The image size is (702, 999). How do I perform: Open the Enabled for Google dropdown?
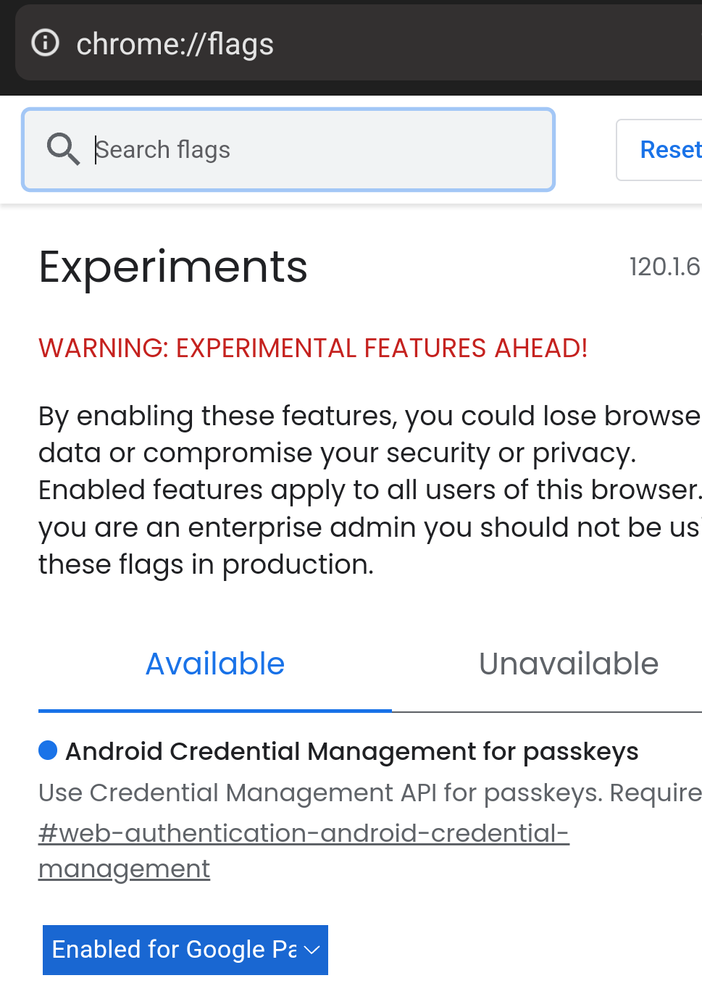pyautogui.click(x=185, y=949)
